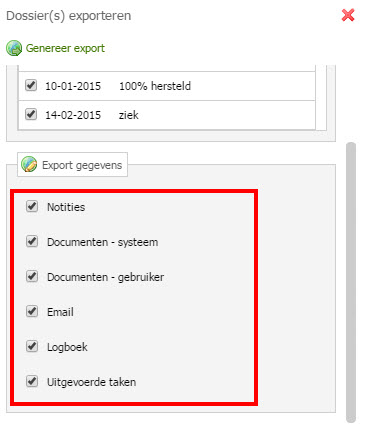Disable the Uitgevoerde taken checkbox
This screenshot has width=365, height=431.
point(32,381)
